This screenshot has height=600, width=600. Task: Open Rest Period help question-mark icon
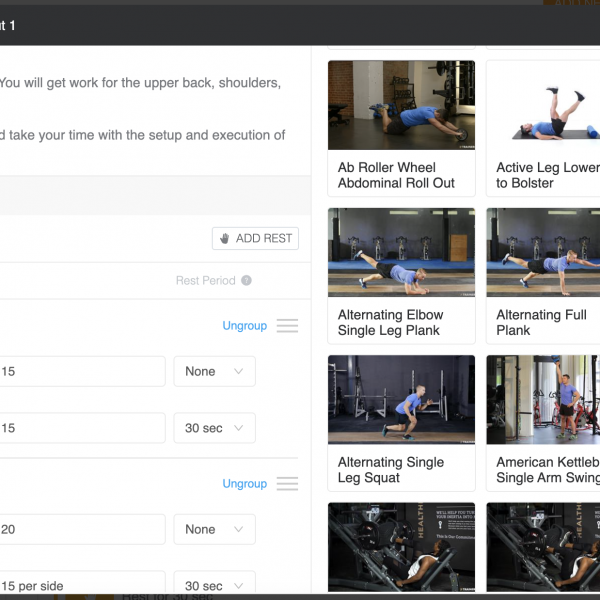click(246, 280)
